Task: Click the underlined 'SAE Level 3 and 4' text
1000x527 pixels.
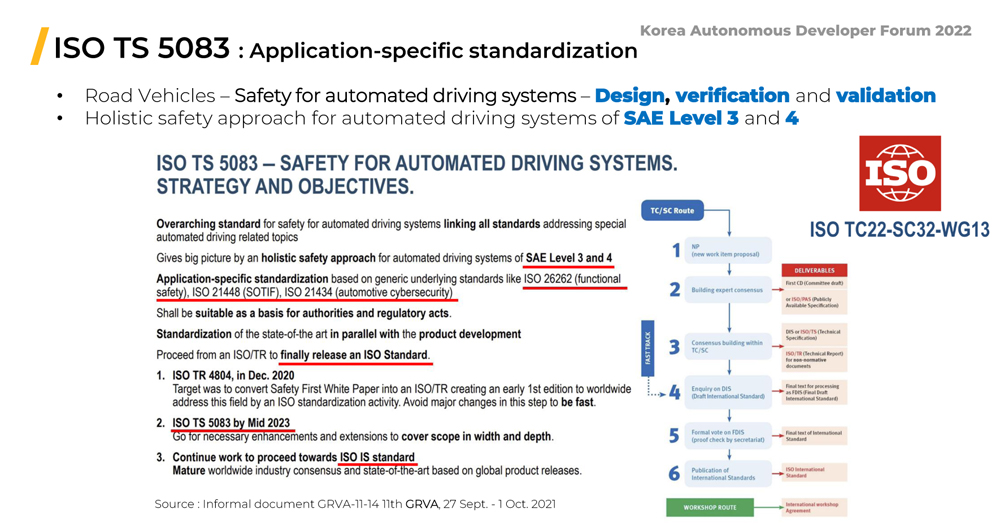Action: pos(569,258)
